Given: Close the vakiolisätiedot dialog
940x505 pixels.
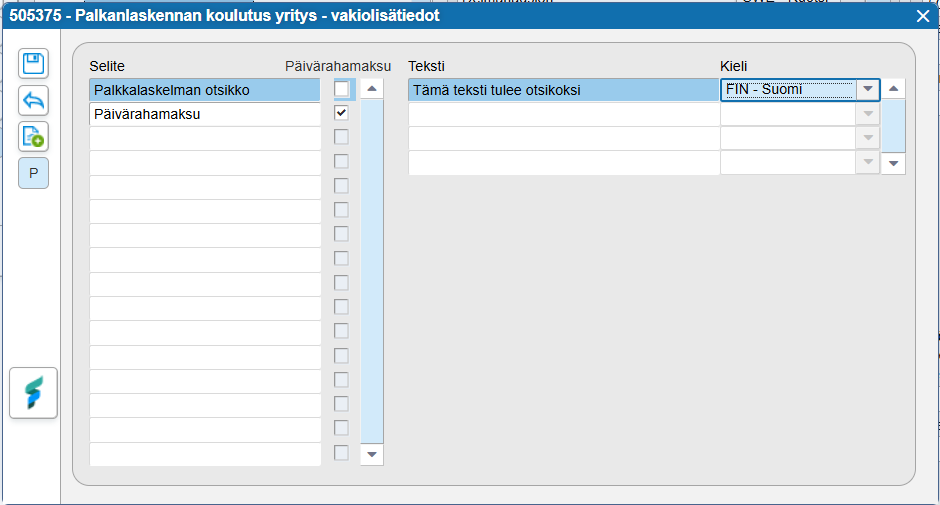Looking at the screenshot, I should pyautogui.click(x=923, y=16).
